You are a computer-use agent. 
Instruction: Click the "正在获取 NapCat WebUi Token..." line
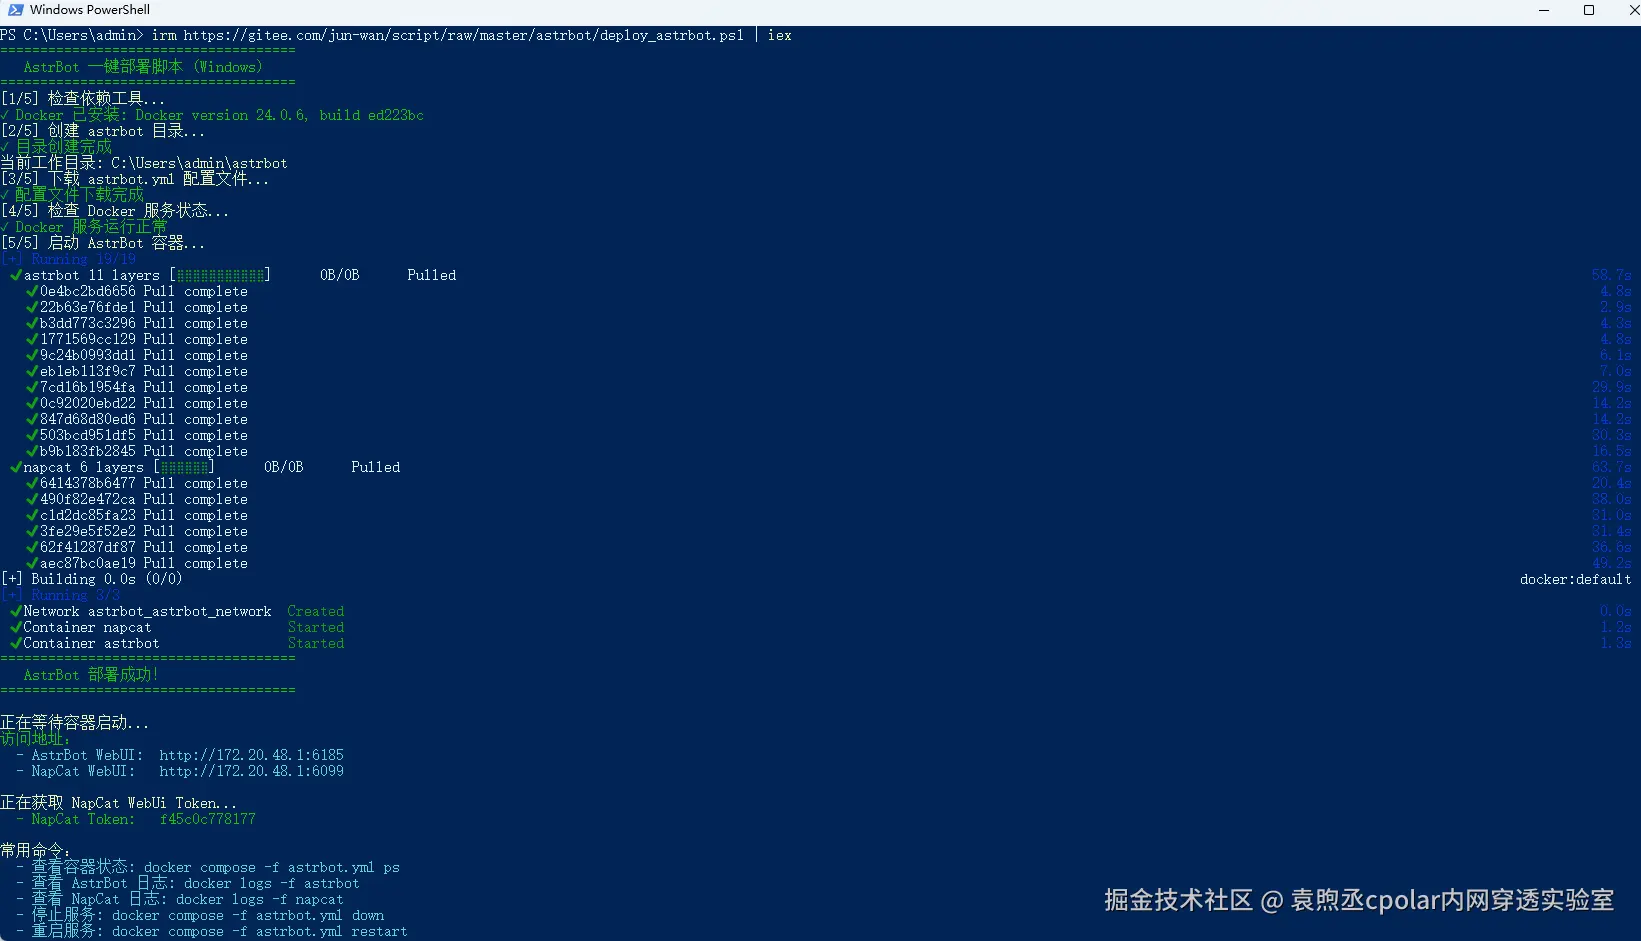click(119, 803)
